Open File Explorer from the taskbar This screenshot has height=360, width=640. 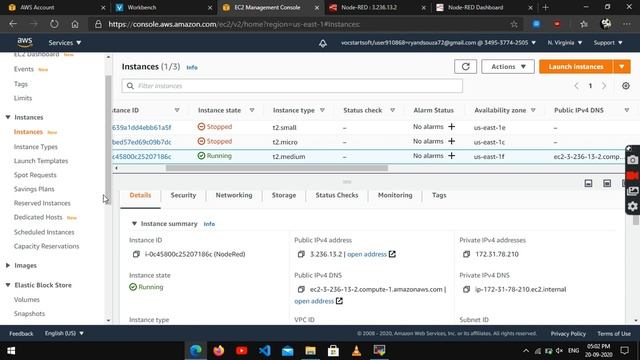(310, 351)
